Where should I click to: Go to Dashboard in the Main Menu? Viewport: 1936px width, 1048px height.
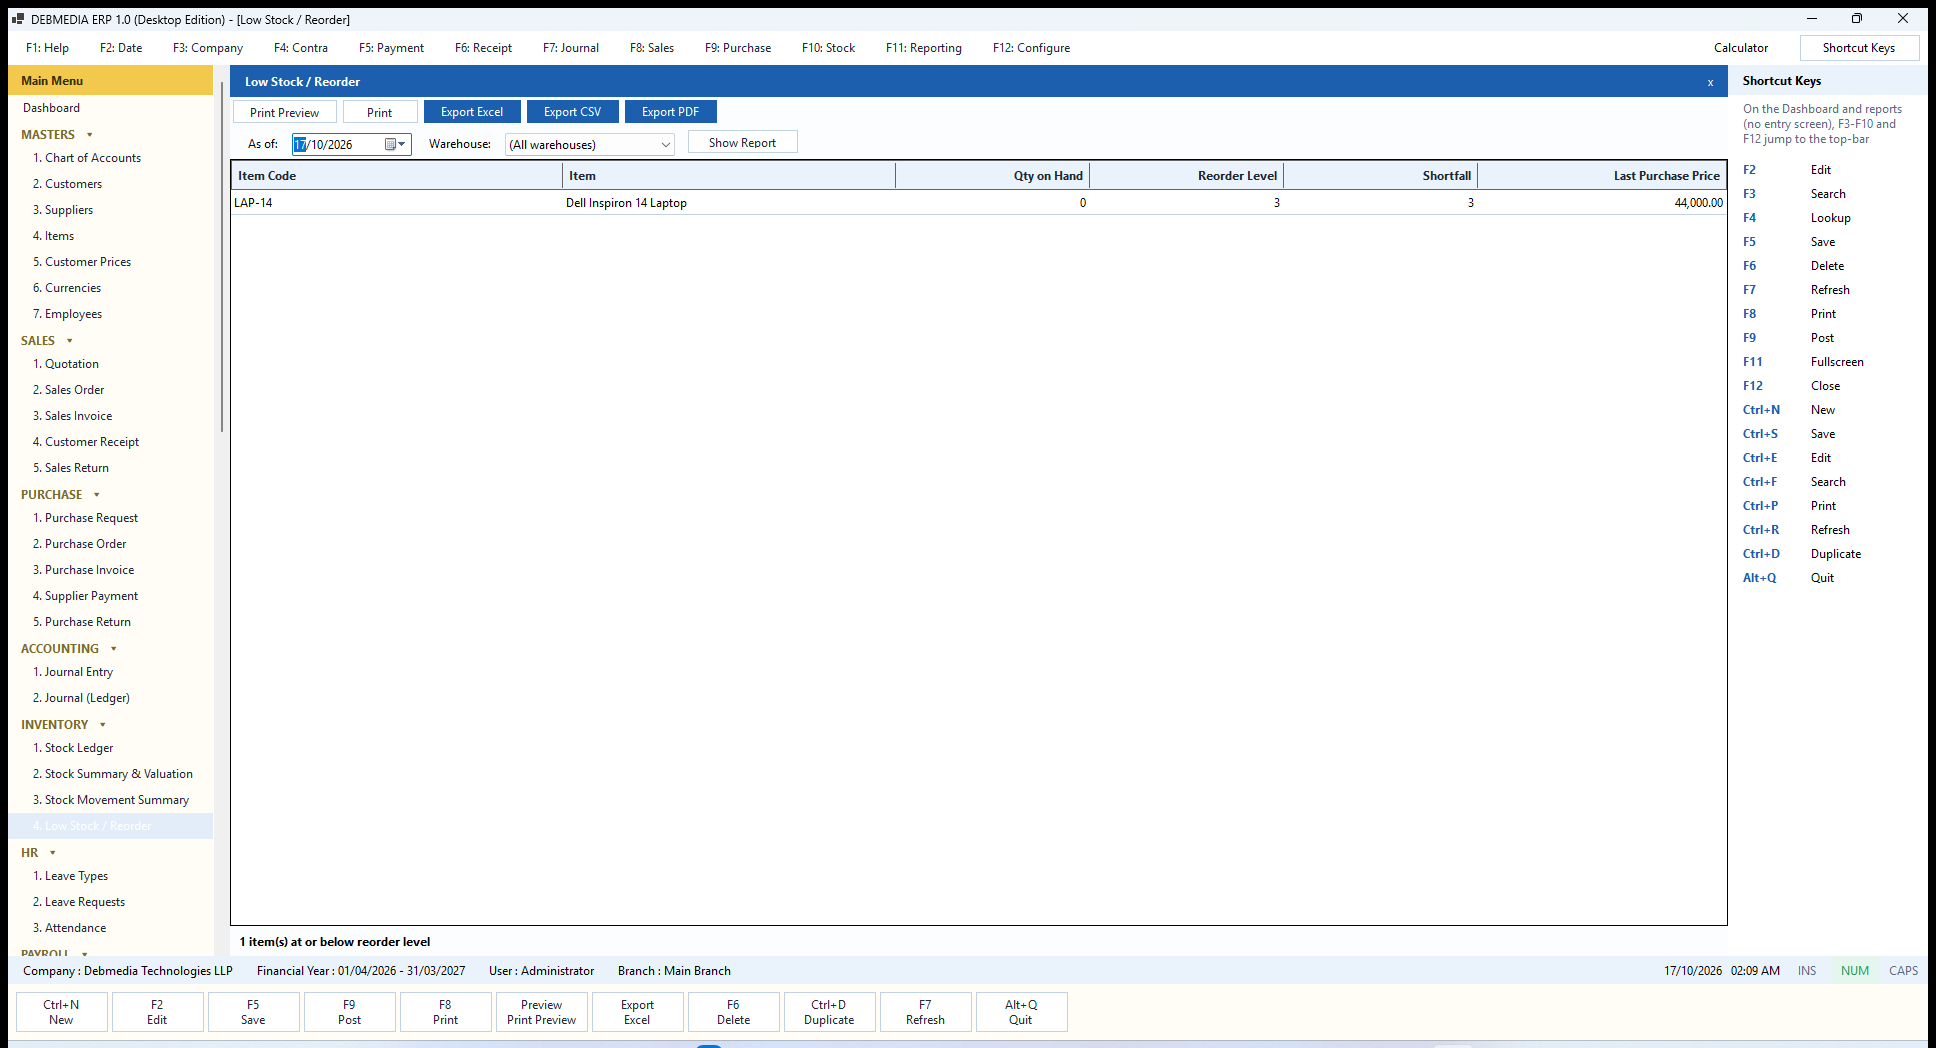point(52,108)
